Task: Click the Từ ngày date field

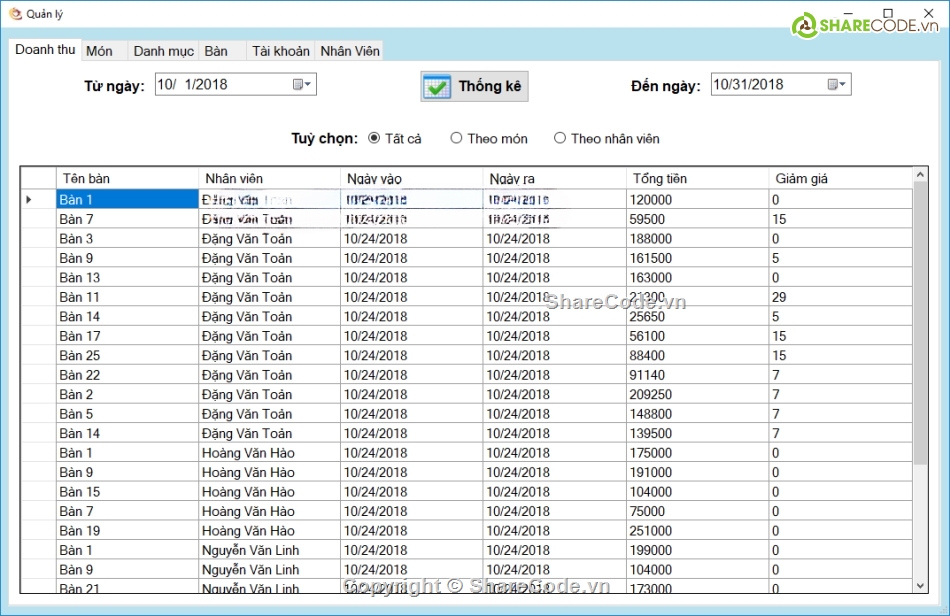Action: [x=236, y=84]
